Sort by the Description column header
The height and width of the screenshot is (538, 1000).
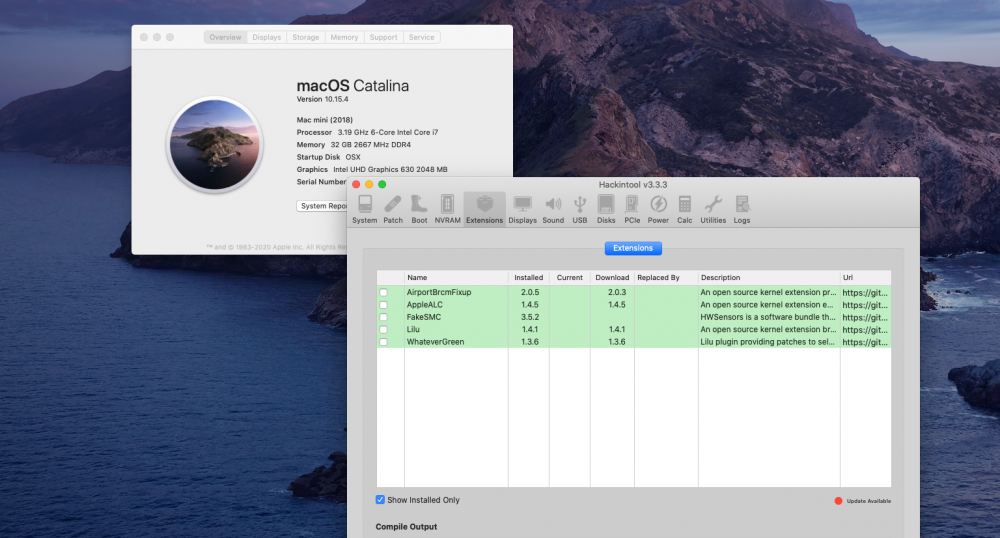coord(769,277)
